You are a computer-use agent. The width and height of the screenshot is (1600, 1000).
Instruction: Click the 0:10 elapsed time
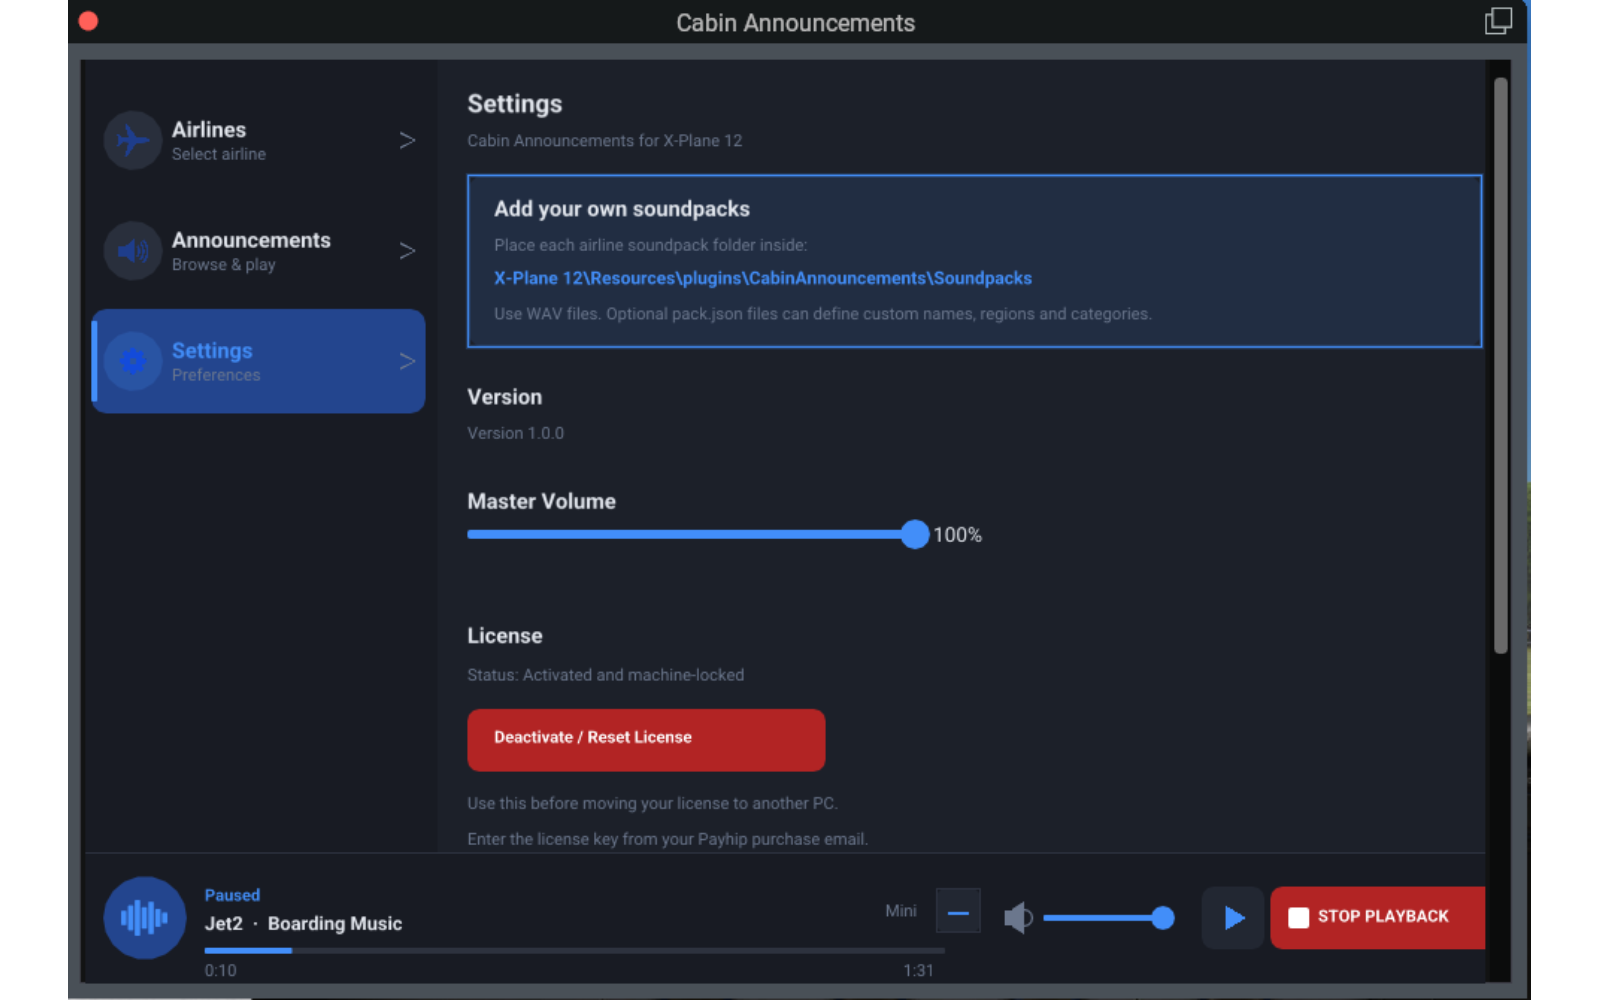220,970
